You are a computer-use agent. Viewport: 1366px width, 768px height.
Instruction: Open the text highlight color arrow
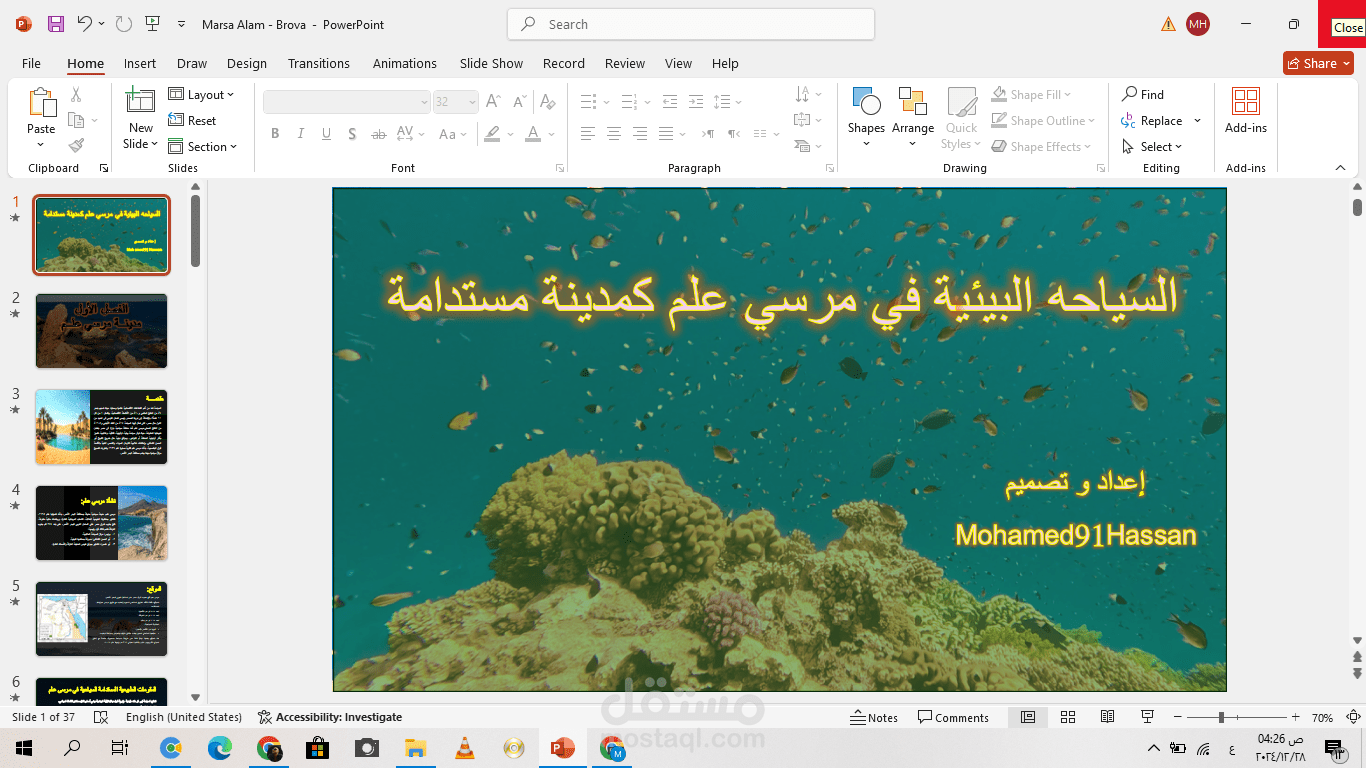click(x=510, y=134)
